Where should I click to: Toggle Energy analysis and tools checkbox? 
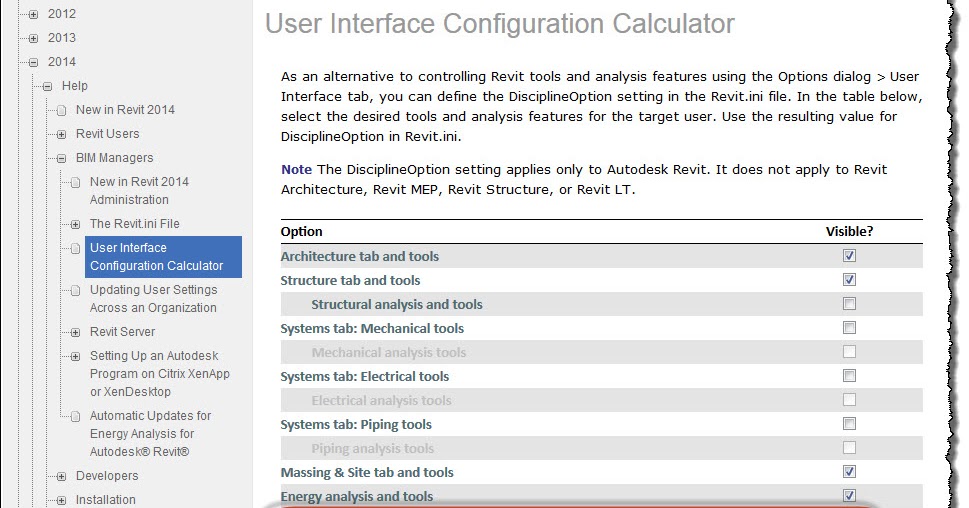tap(849, 496)
